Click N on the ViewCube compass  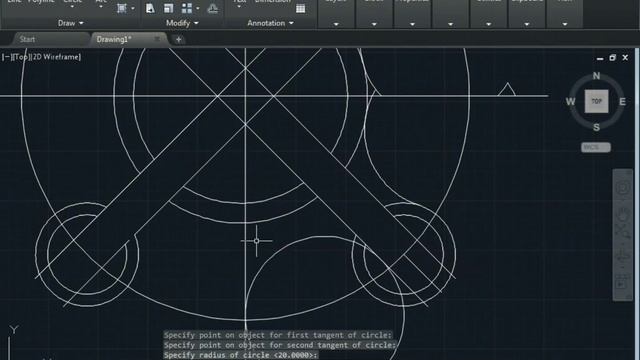596,76
